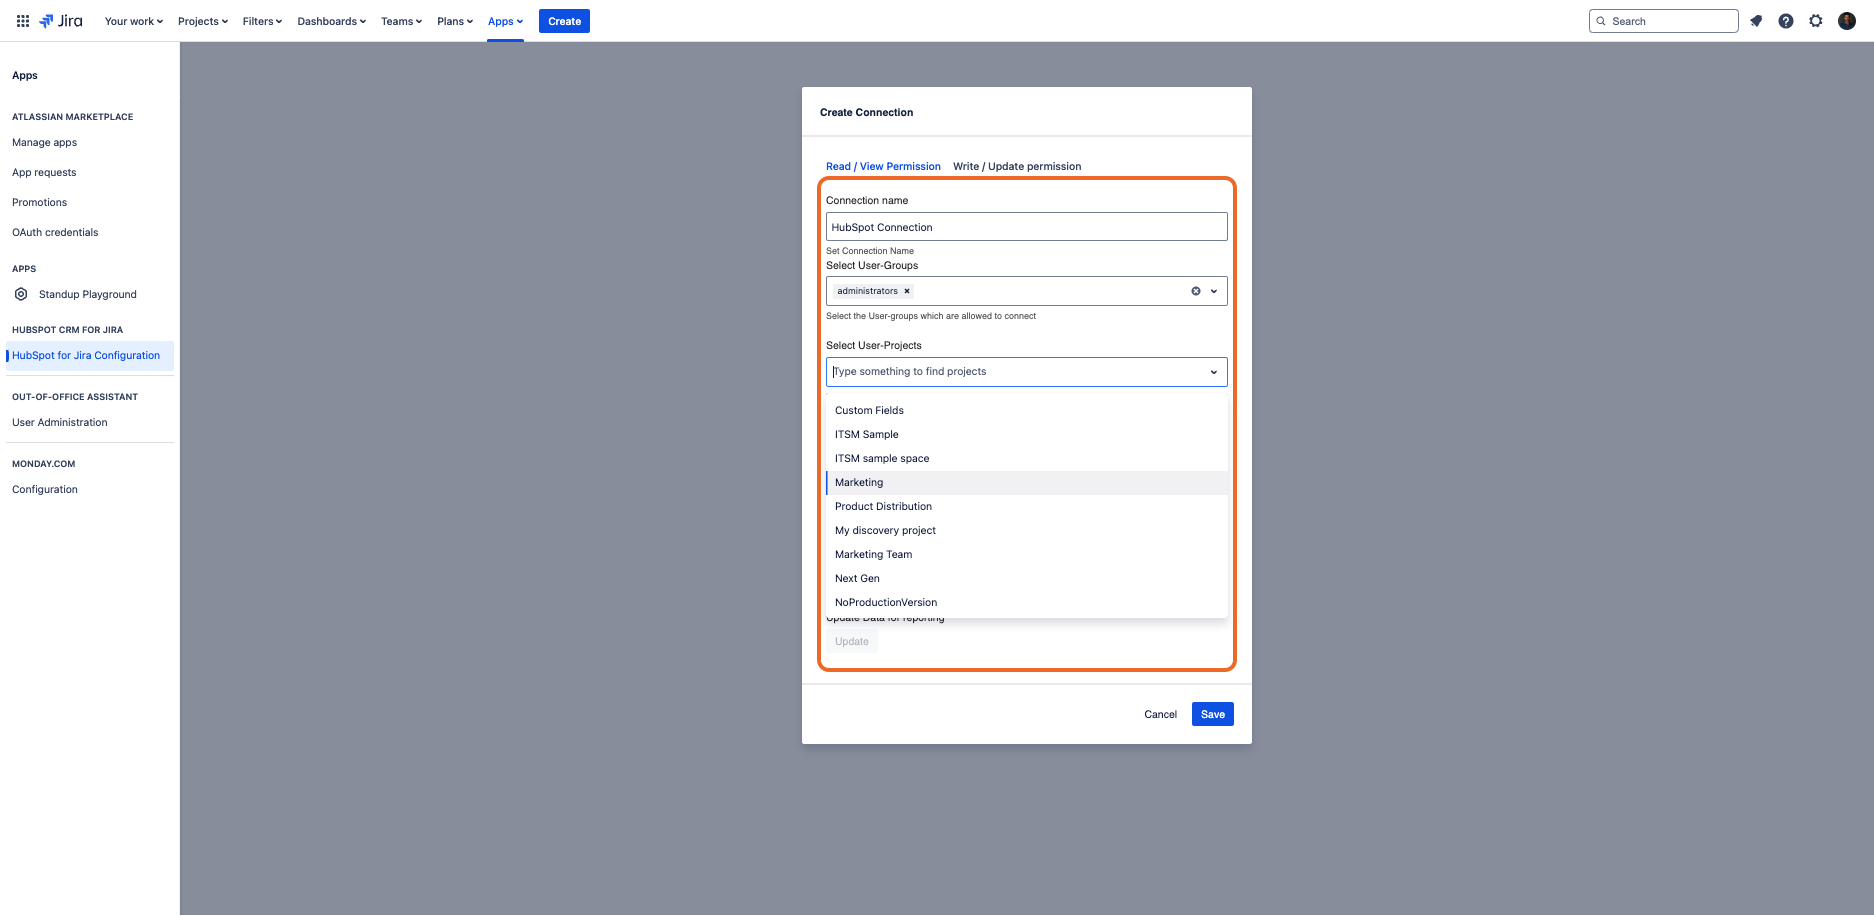Select the Marketing project option
The width and height of the screenshot is (1874, 916).
coord(1027,482)
